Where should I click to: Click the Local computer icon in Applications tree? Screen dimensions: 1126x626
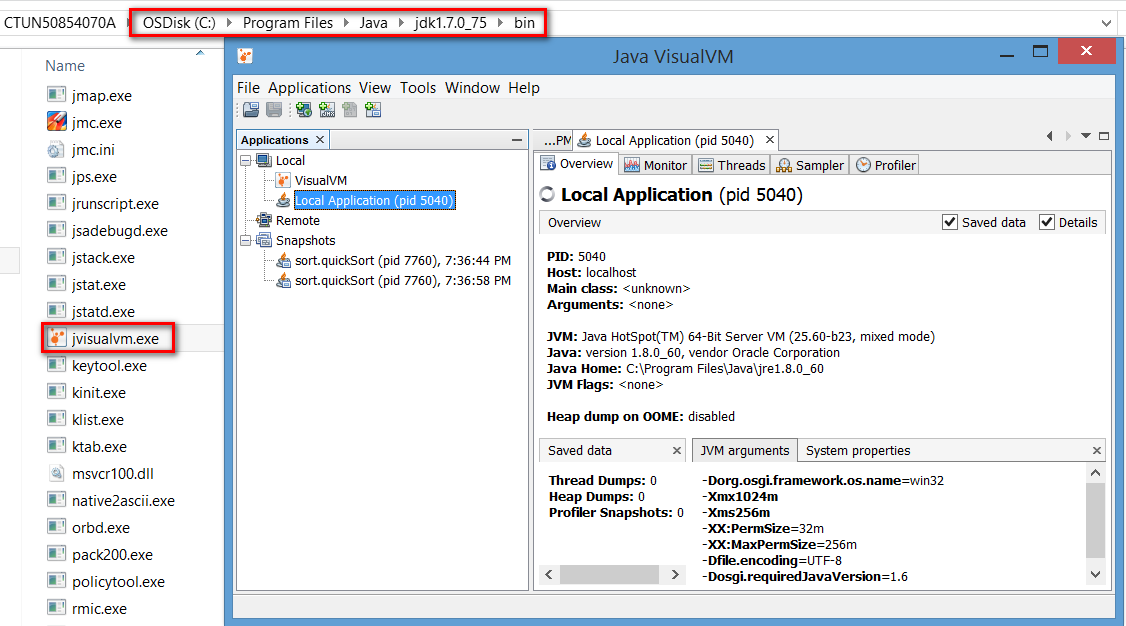[x=264, y=160]
